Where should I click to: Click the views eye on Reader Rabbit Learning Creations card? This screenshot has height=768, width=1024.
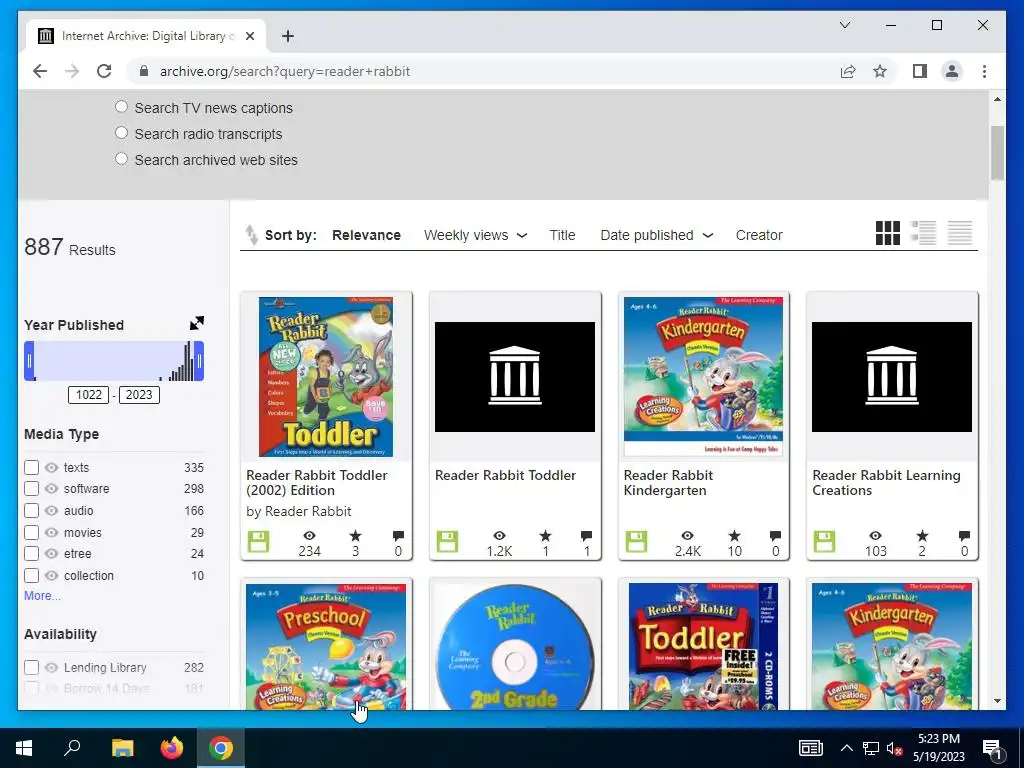876,536
